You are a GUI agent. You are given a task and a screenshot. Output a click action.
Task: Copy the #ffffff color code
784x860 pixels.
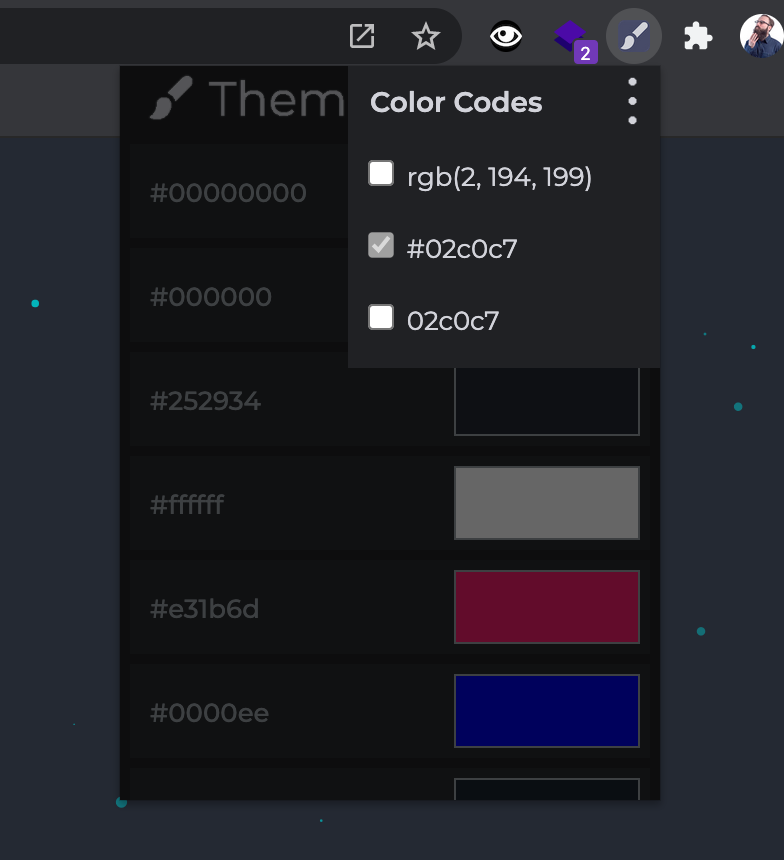187,505
